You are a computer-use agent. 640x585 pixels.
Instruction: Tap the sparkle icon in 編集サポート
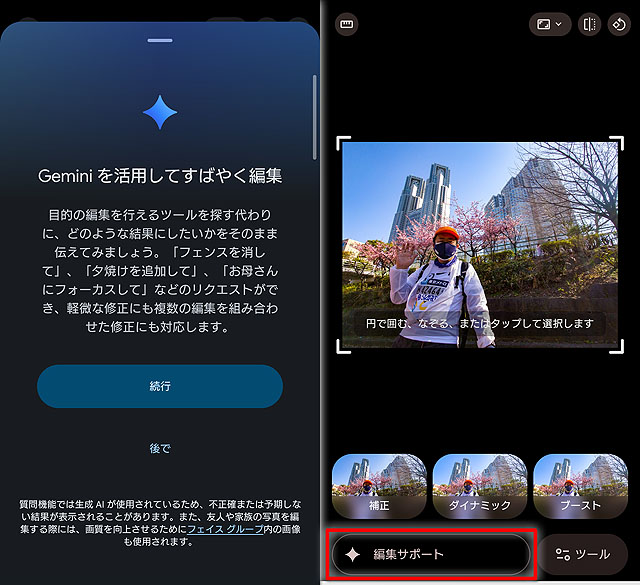(352, 554)
